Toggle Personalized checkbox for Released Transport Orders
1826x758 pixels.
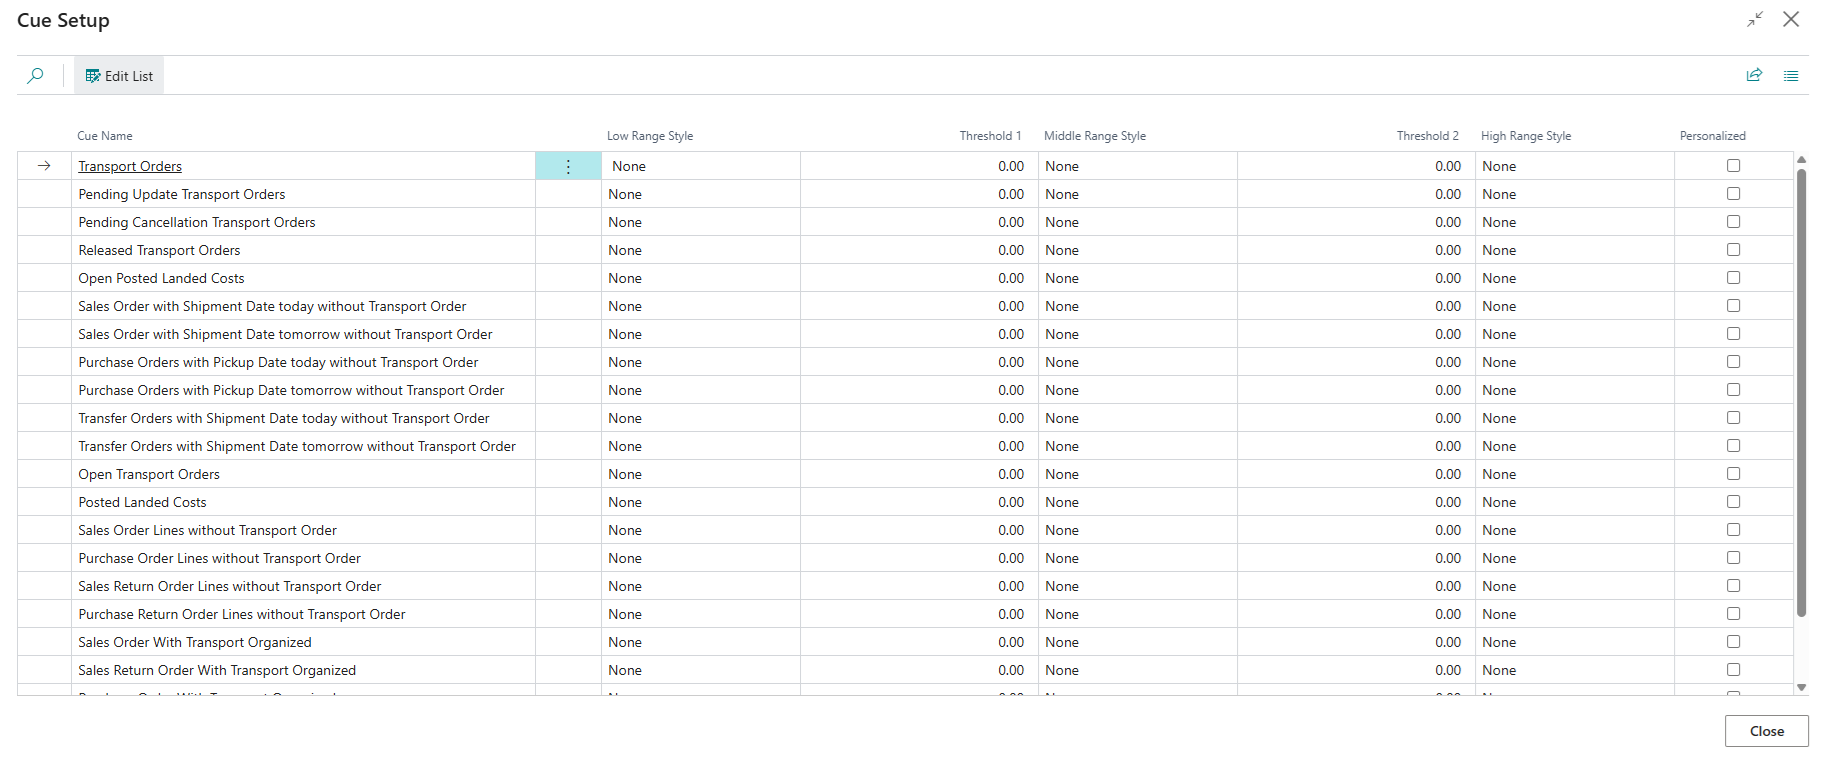point(1733,250)
